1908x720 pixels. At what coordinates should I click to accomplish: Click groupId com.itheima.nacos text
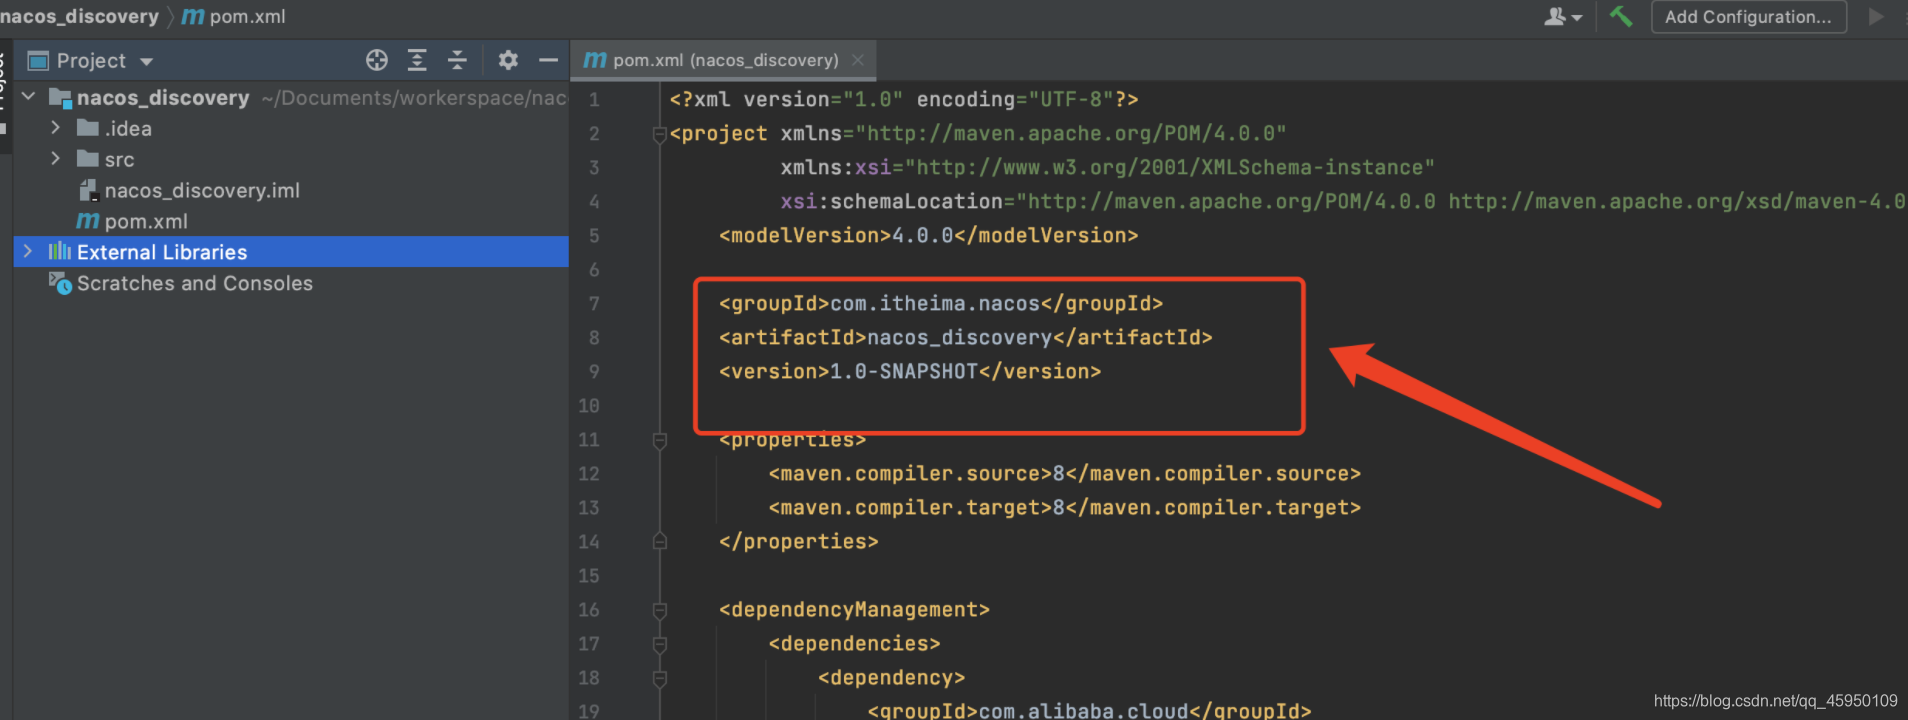point(941,304)
